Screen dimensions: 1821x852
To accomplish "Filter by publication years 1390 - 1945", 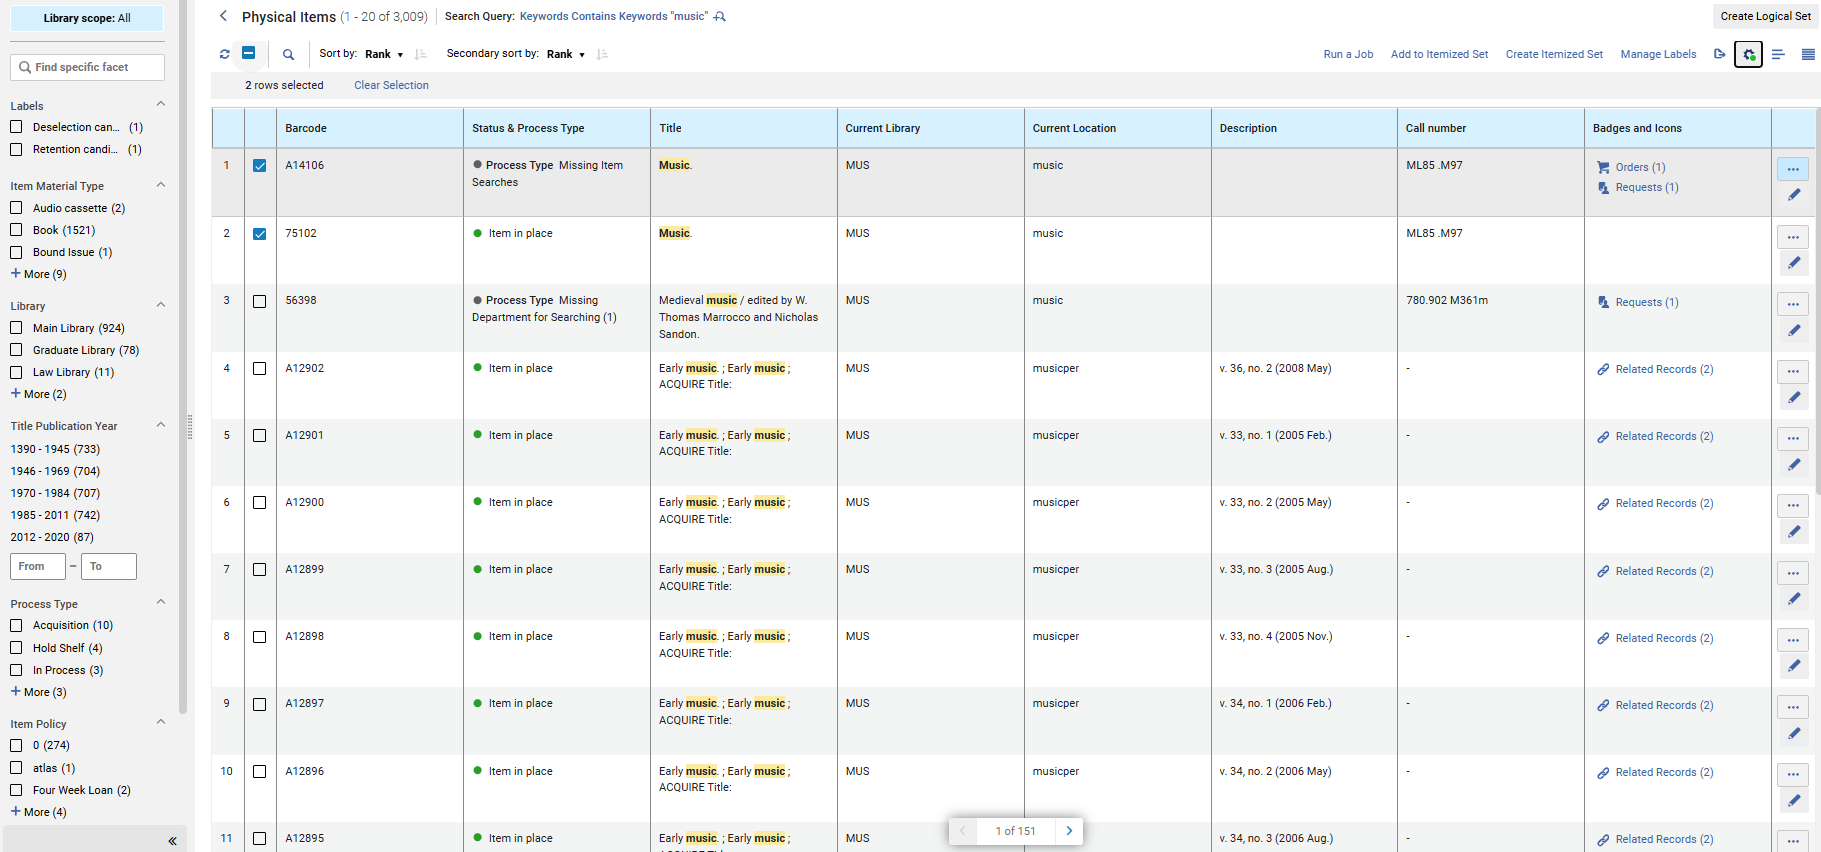I will tap(55, 449).
